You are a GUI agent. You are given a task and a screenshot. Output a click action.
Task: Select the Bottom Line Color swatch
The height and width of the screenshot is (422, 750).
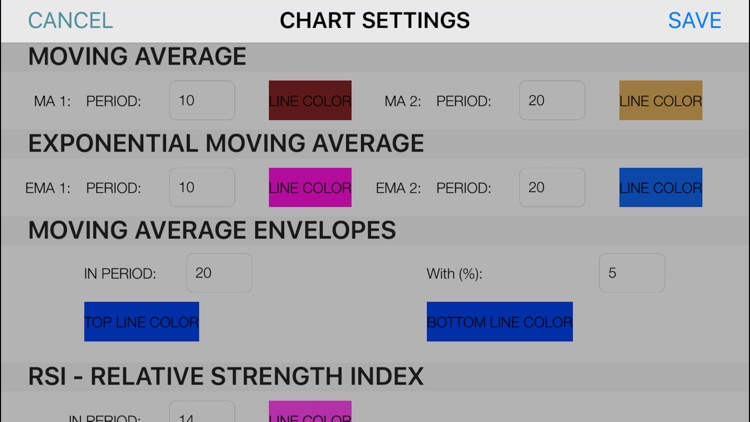point(499,322)
